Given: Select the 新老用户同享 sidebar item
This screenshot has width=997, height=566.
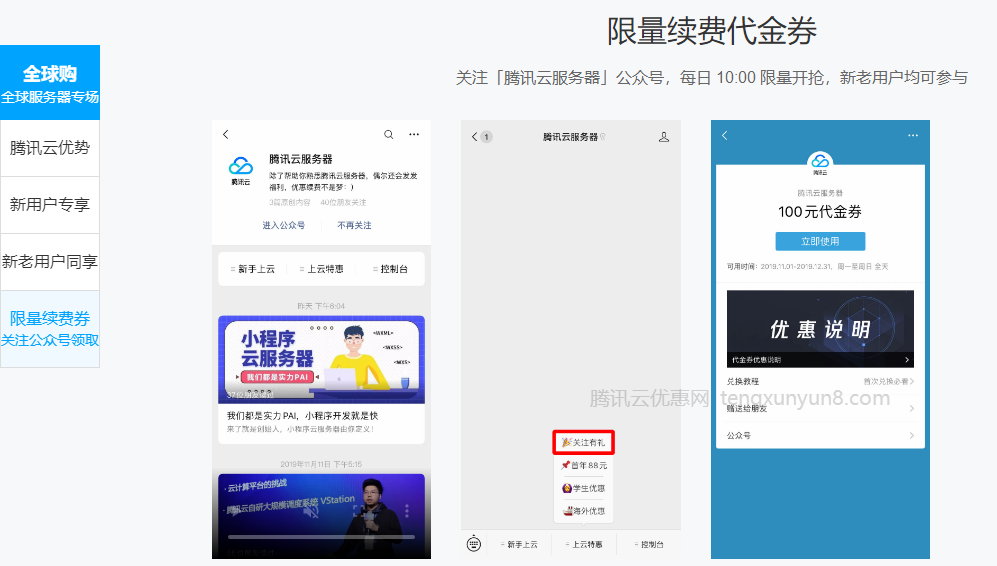Looking at the screenshot, I should [x=50, y=262].
